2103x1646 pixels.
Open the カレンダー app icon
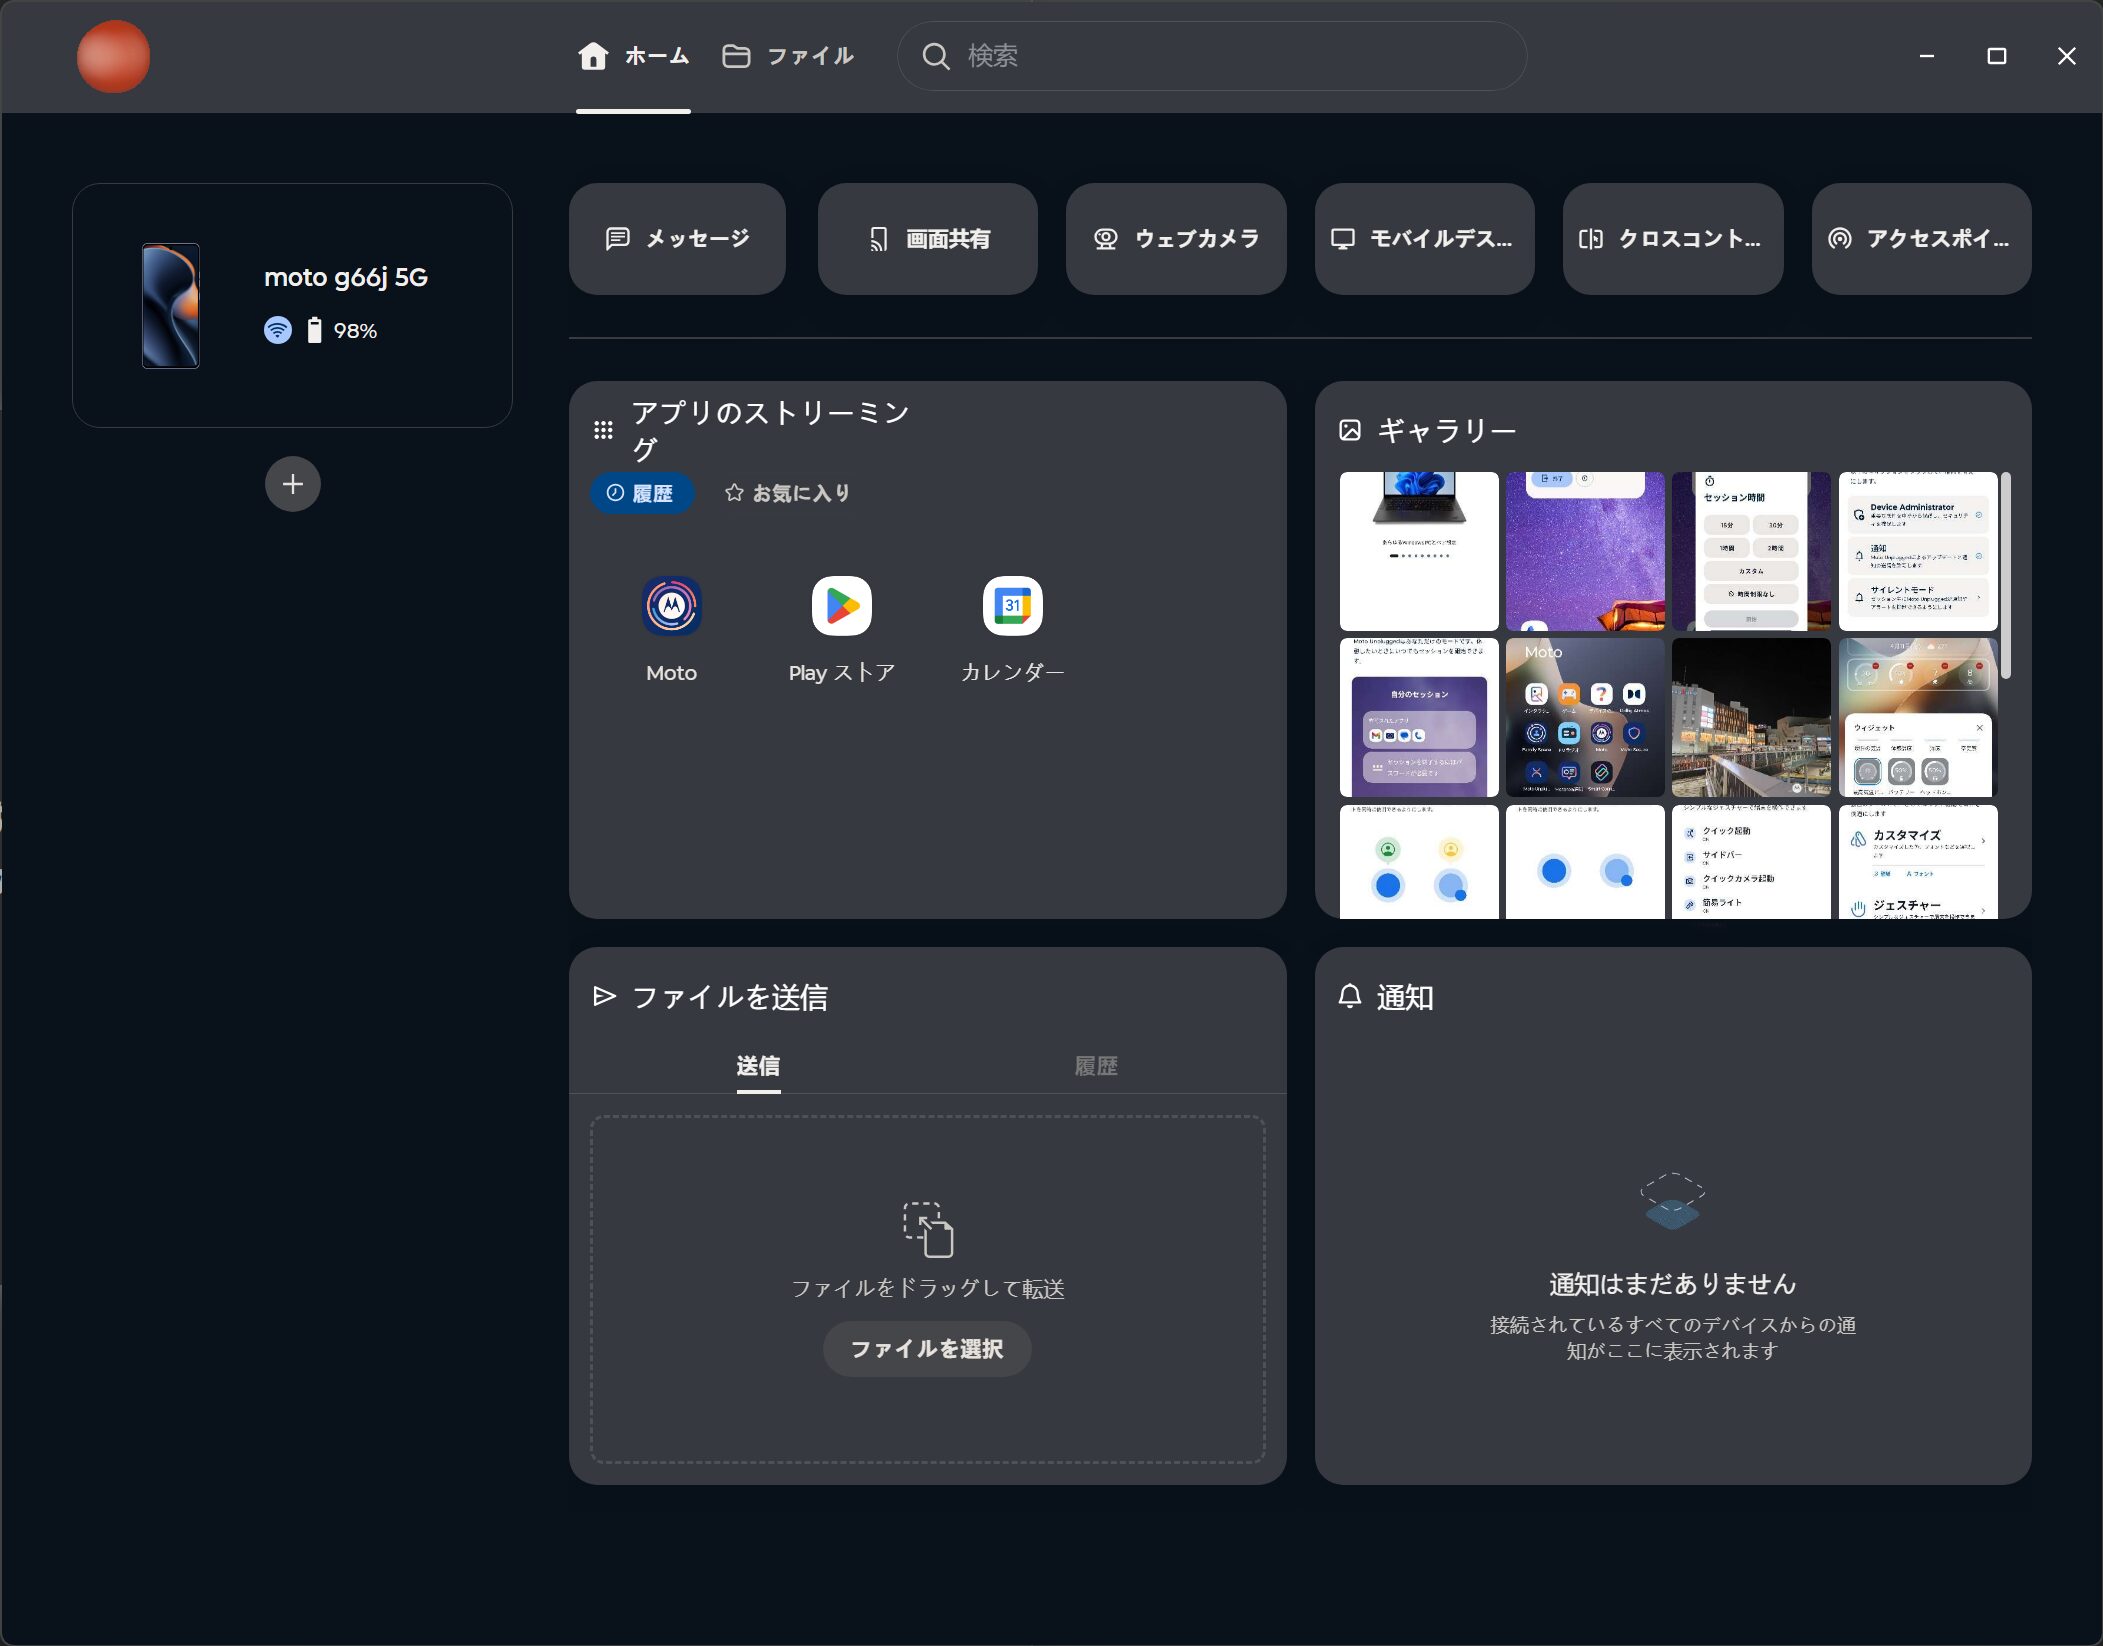[x=1012, y=606]
